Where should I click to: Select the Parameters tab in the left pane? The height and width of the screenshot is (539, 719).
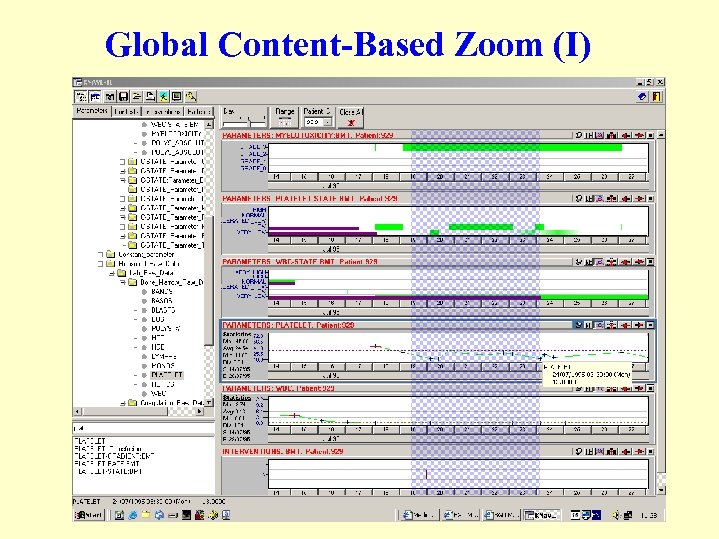point(92,111)
